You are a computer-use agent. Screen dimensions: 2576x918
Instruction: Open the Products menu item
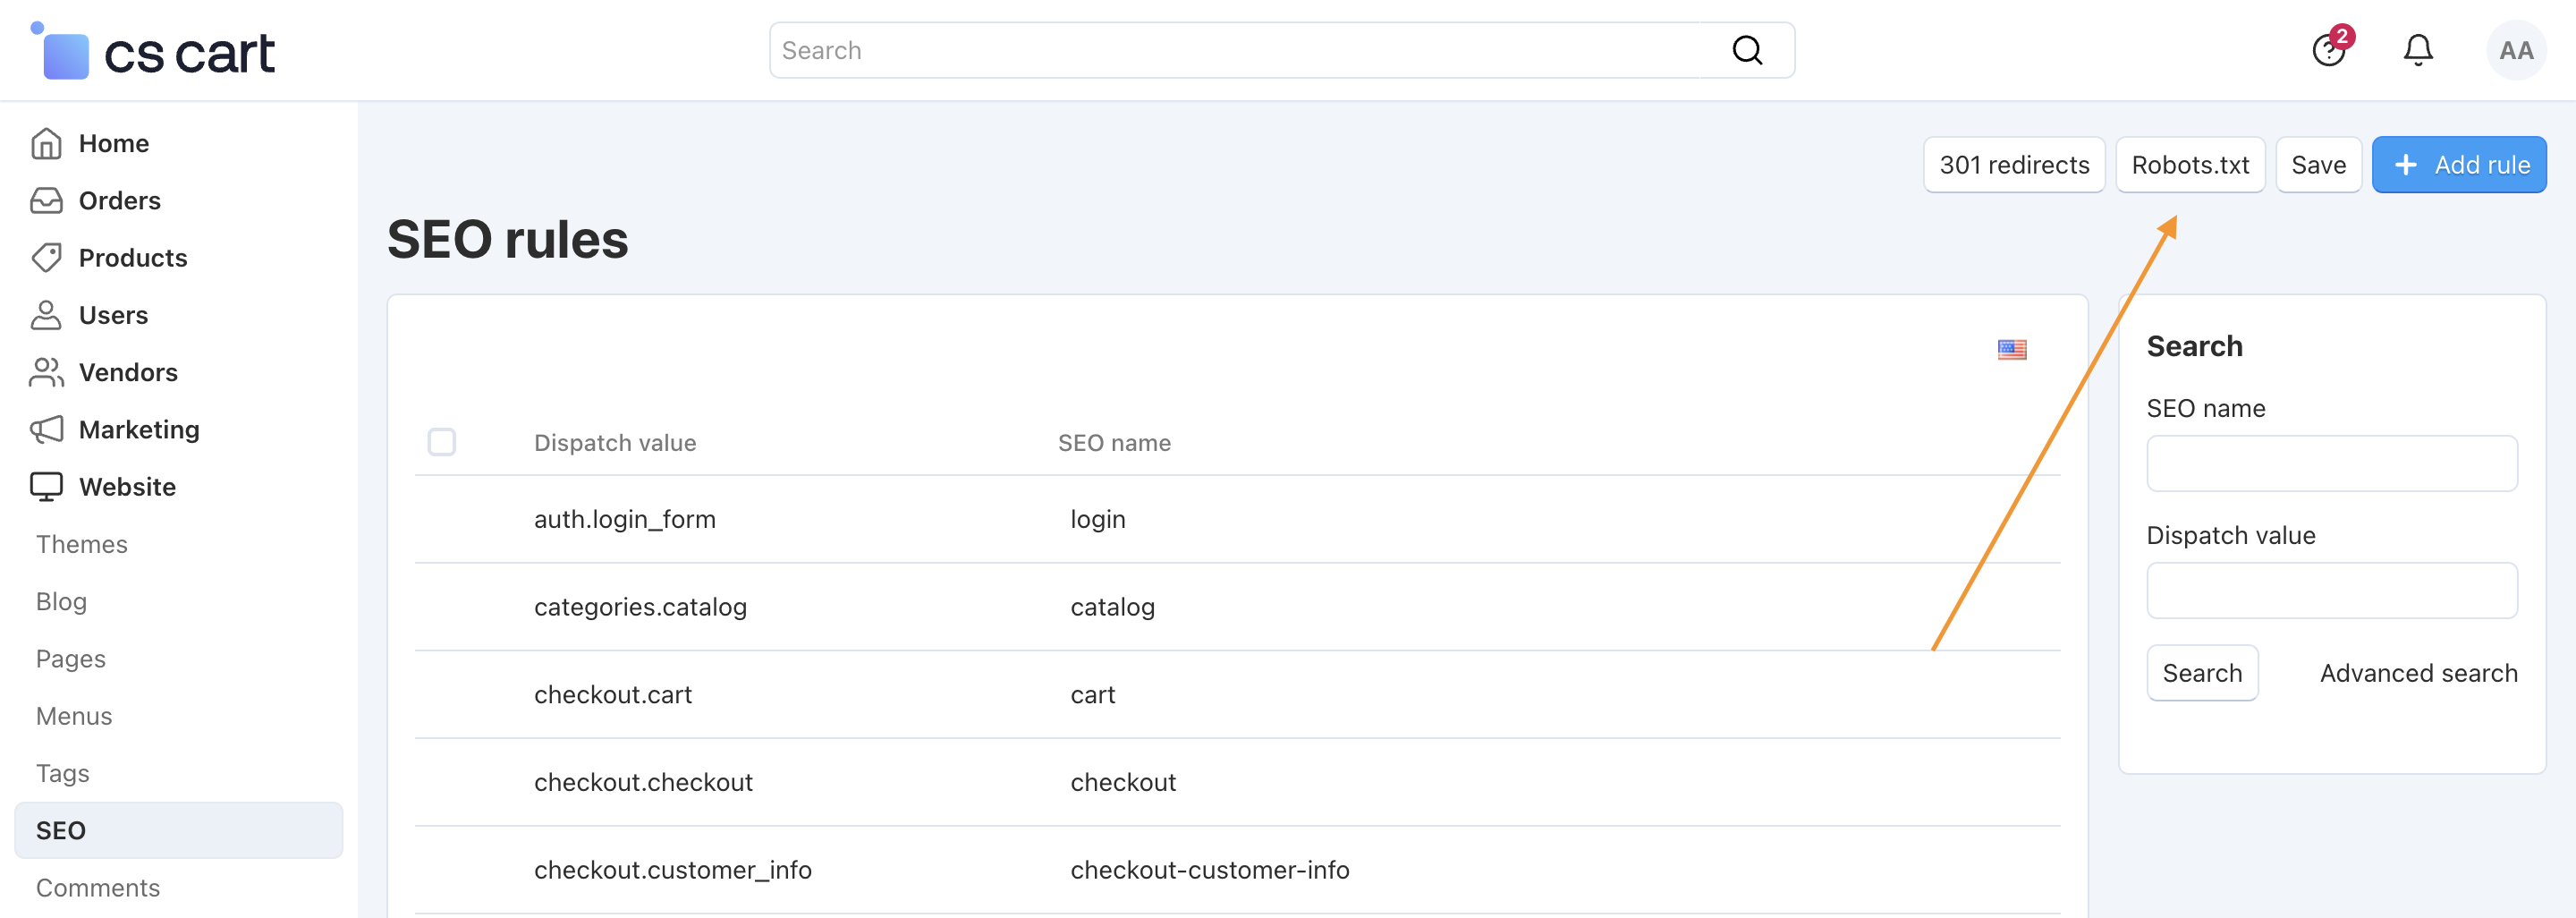click(133, 257)
